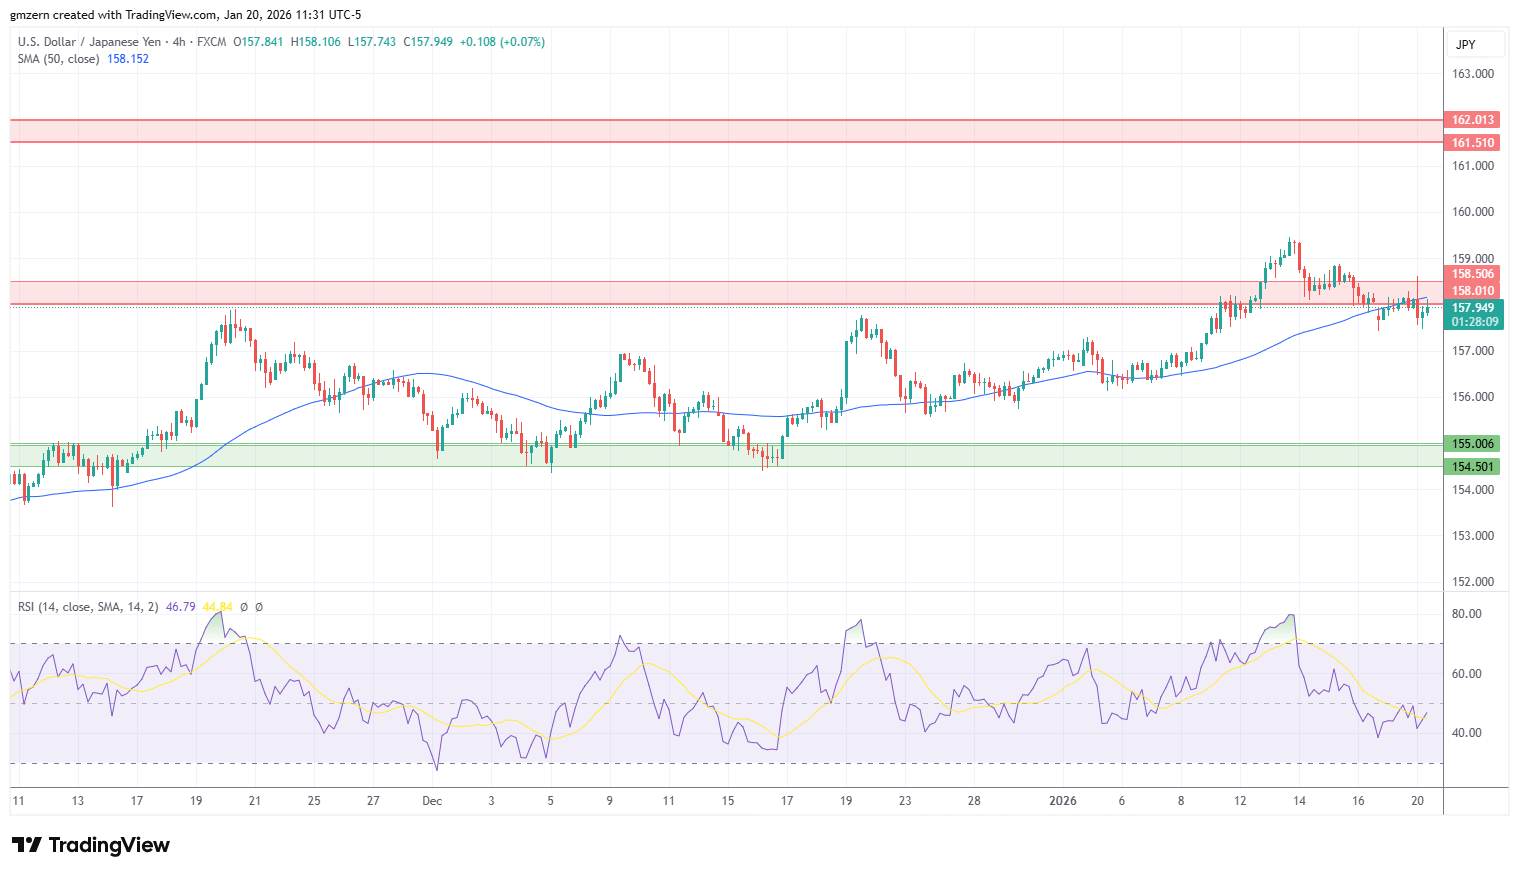Screen dimensions: 1519x875
Task: Click the low price L157.743
Action: click(372, 42)
